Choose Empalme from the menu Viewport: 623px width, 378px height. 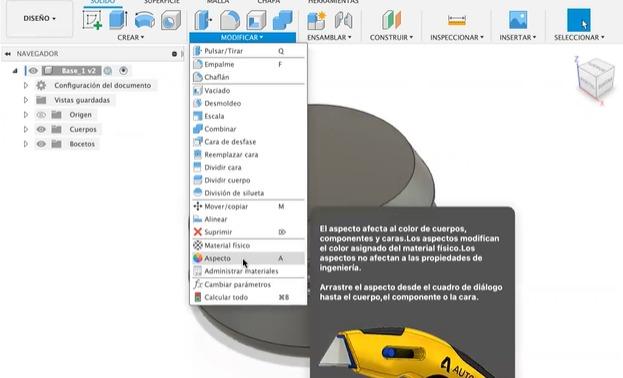pos(248,64)
